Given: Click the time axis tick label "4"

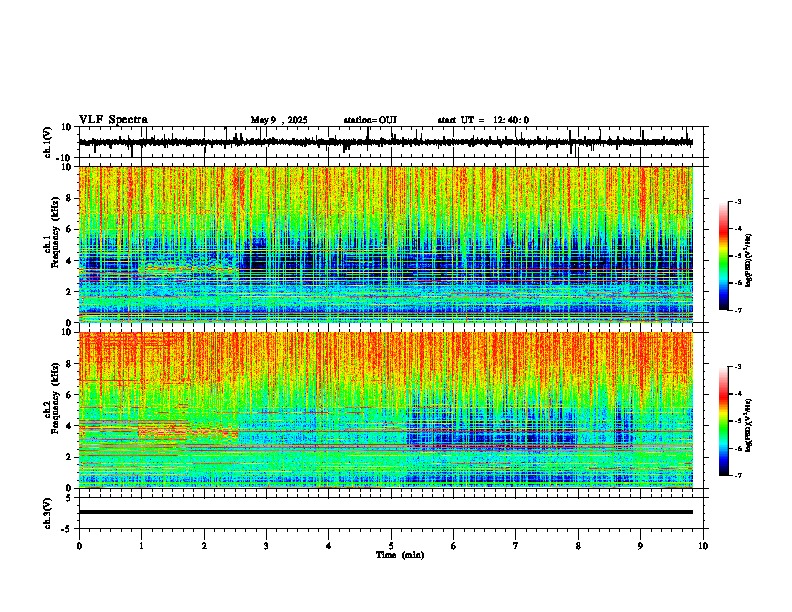Looking at the screenshot, I should 329,546.
